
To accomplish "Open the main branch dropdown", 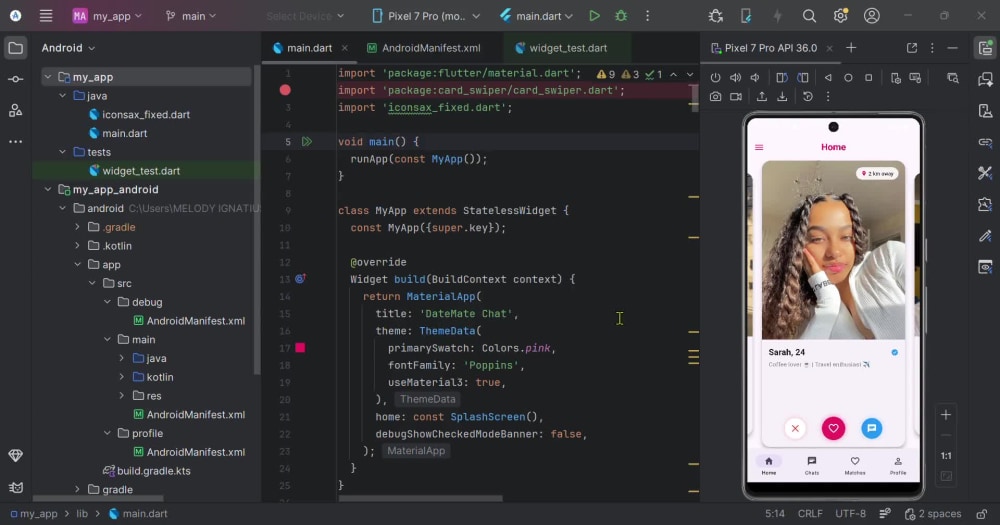I will click(190, 16).
